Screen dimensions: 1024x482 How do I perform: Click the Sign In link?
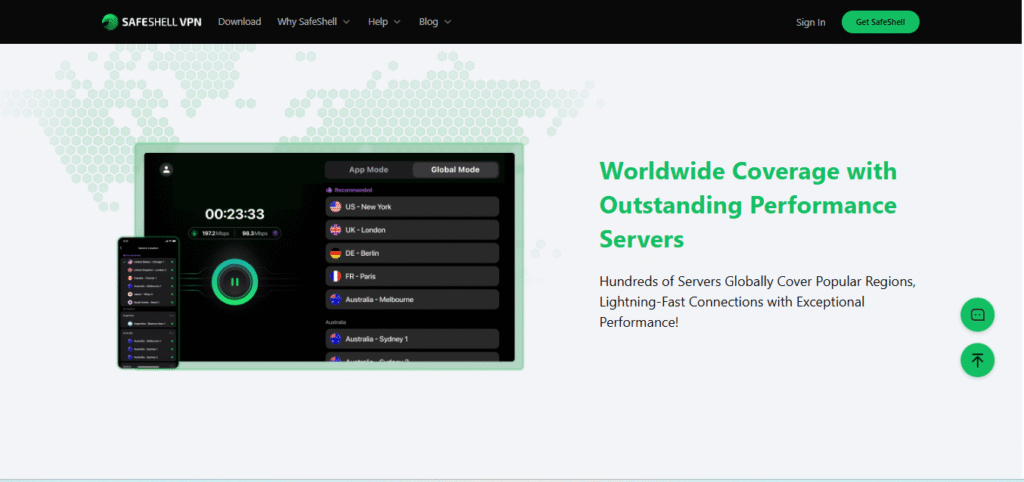[x=810, y=22]
